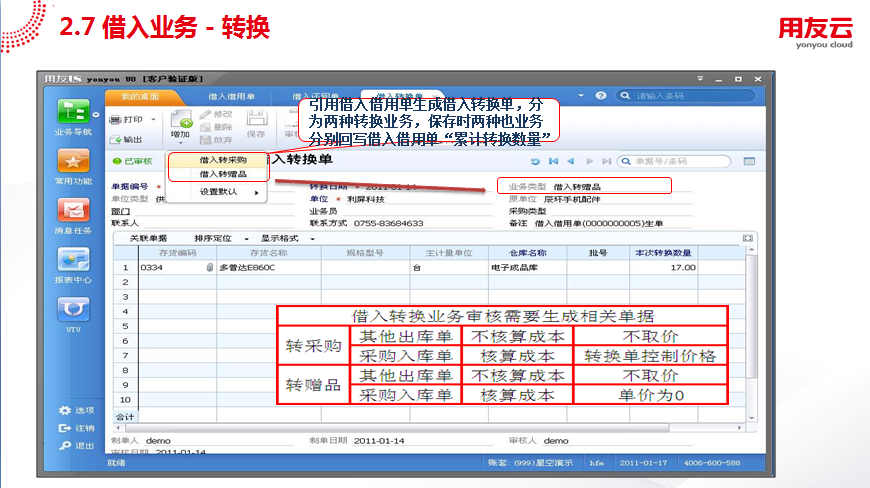Expand the 排序定位 dropdown
This screenshot has width=870, height=488.
click(x=246, y=238)
